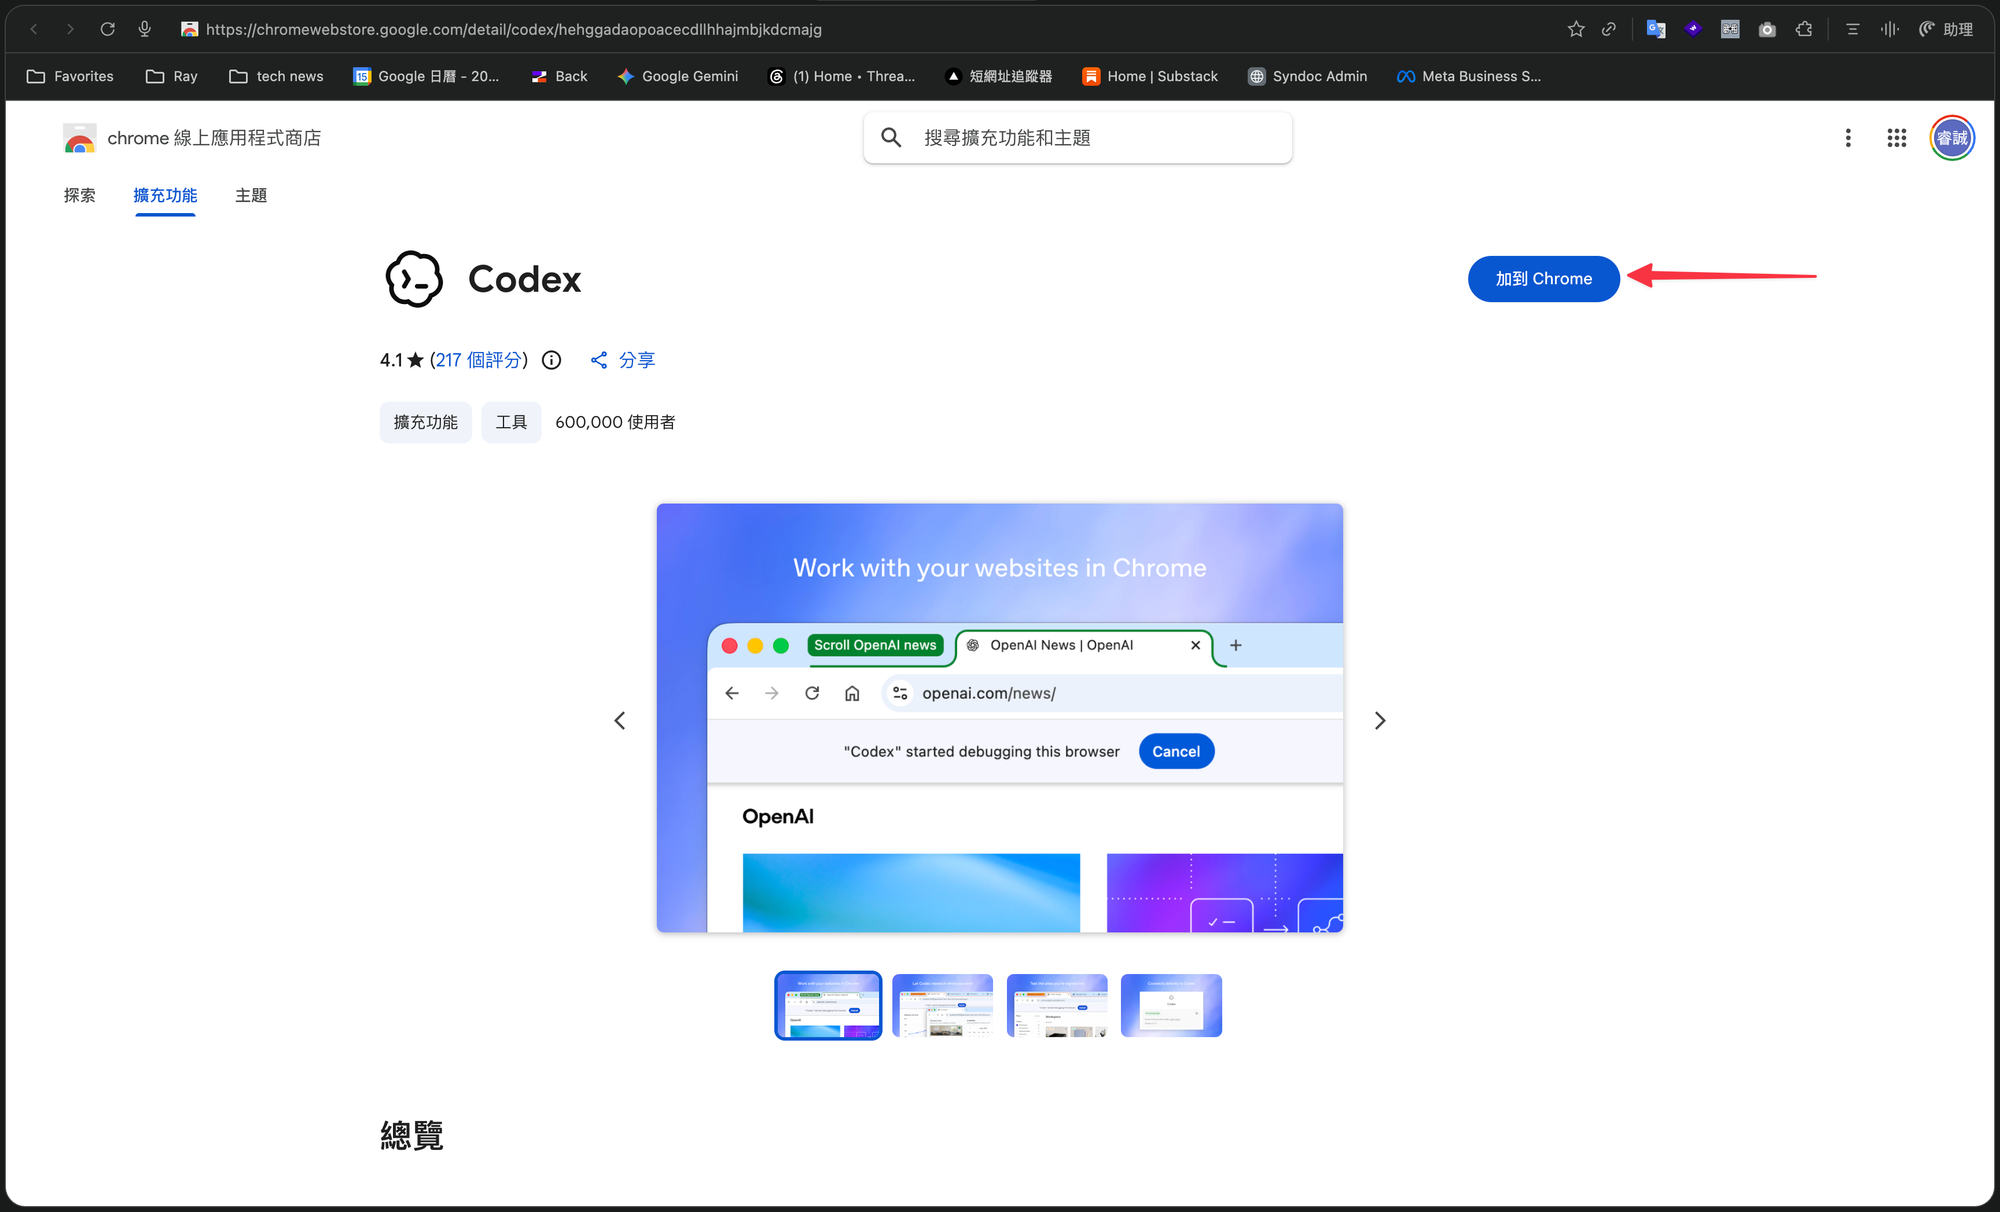The width and height of the screenshot is (2000, 1212).
Task: Open the Ray bookmark folder
Action: pyautogui.click(x=172, y=76)
